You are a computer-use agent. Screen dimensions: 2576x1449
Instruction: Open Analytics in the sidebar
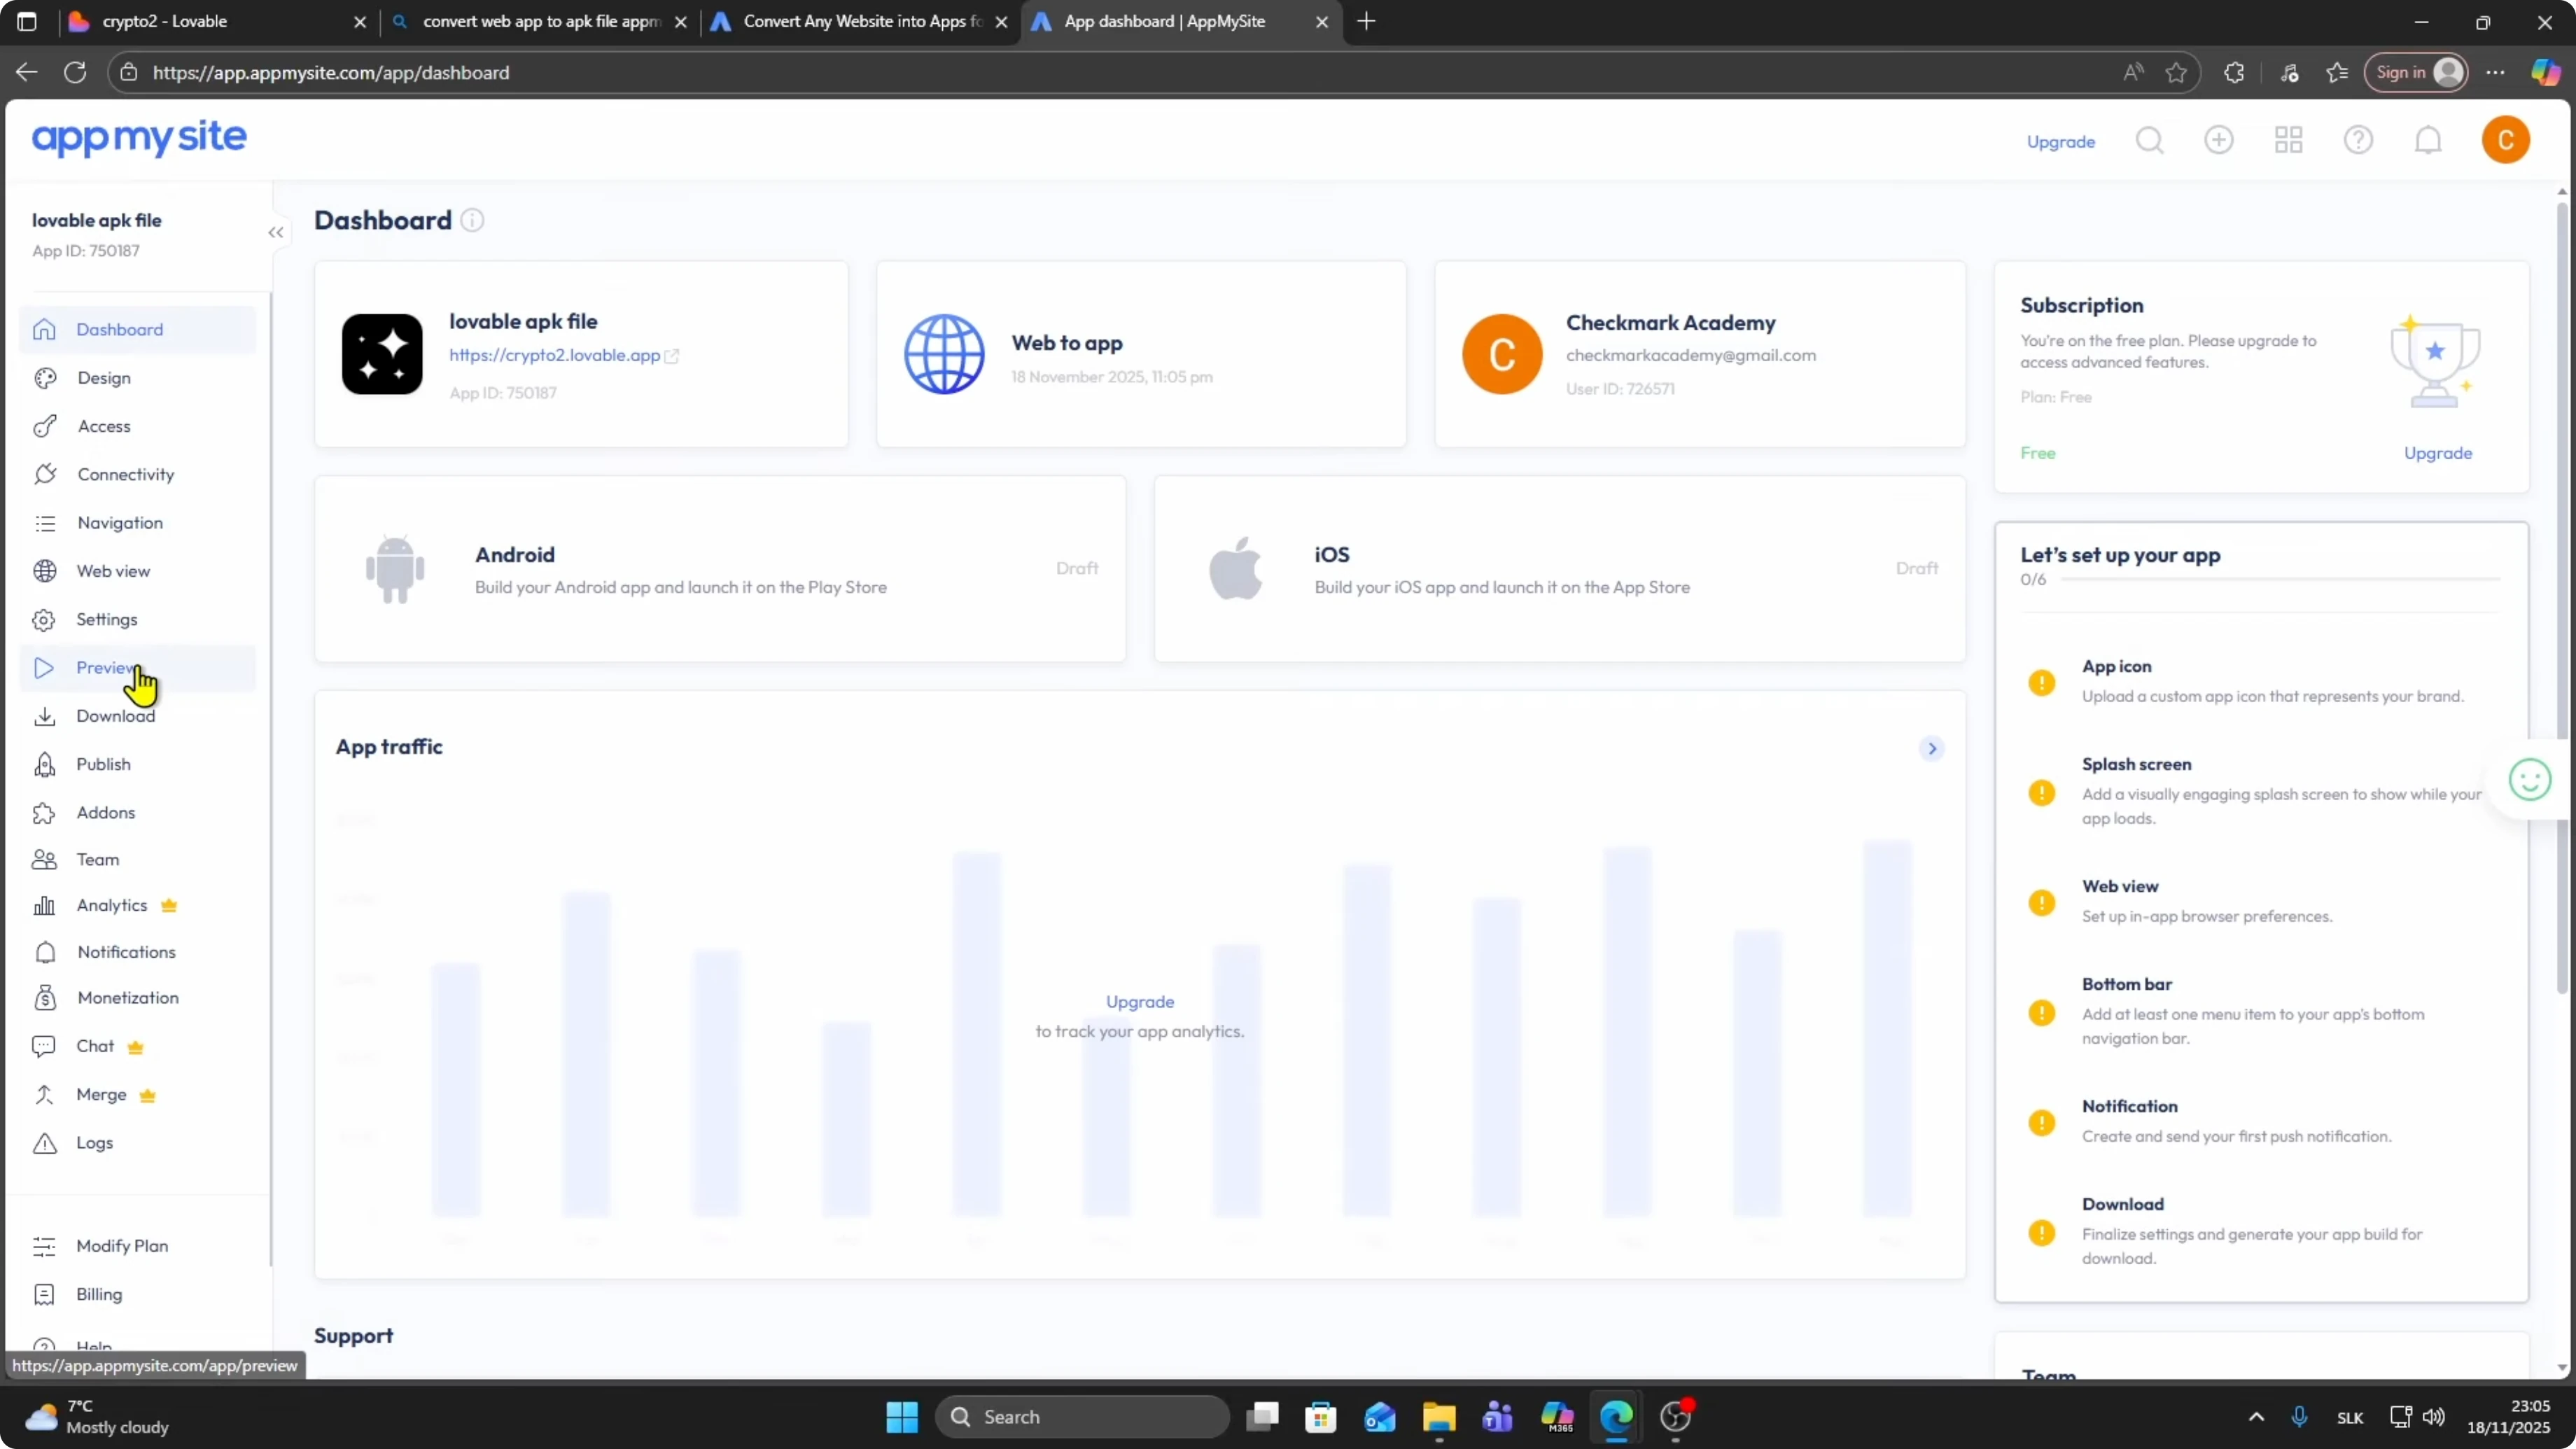click(x=138, y=905)
